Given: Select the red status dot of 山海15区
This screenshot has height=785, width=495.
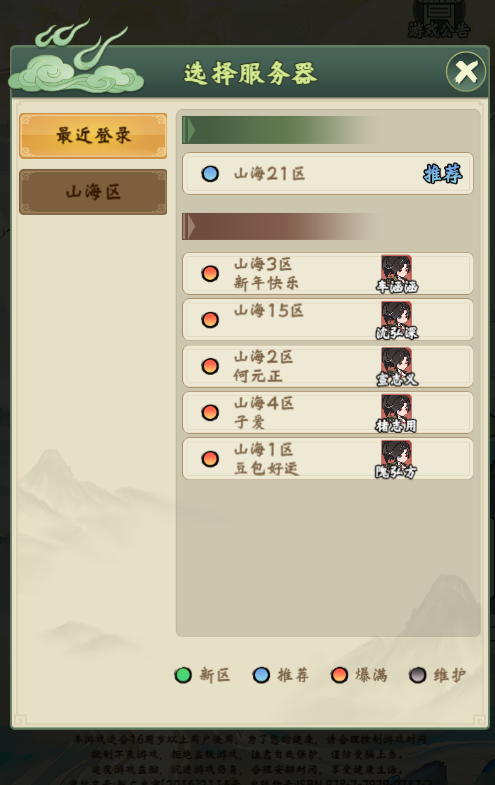Looking at the screenshot, I should click(x=210, y=319).
